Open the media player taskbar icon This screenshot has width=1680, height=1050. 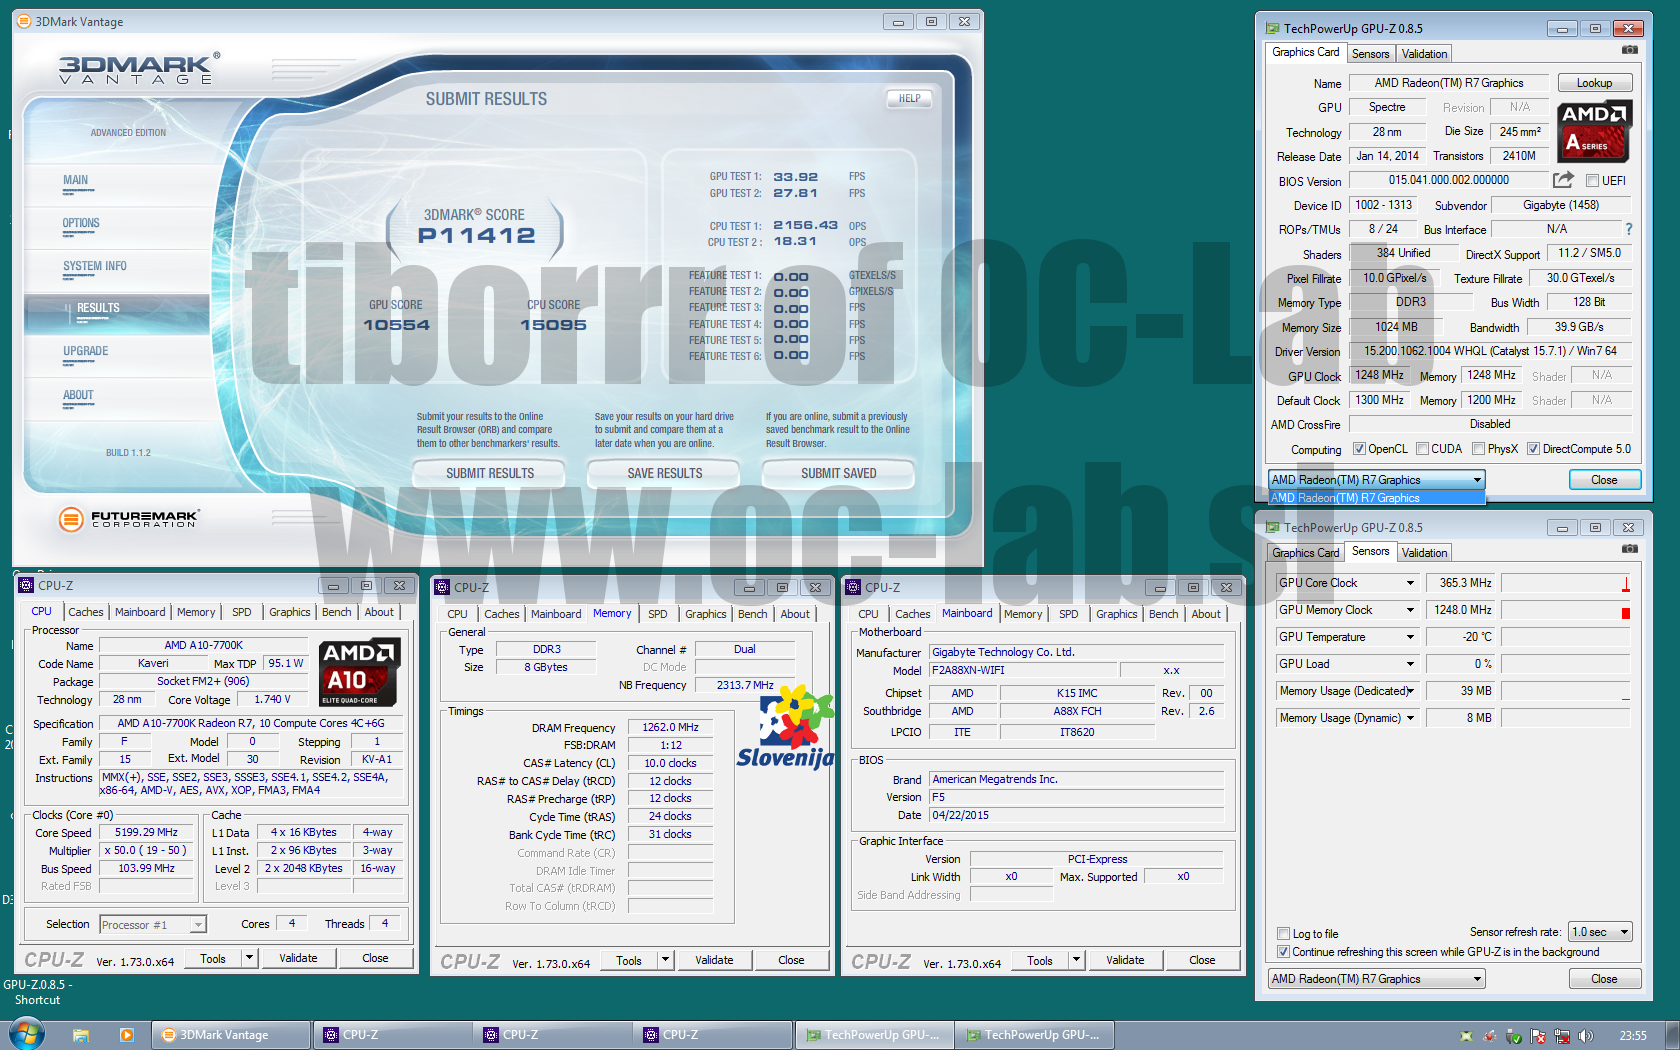coord(127,1035)
